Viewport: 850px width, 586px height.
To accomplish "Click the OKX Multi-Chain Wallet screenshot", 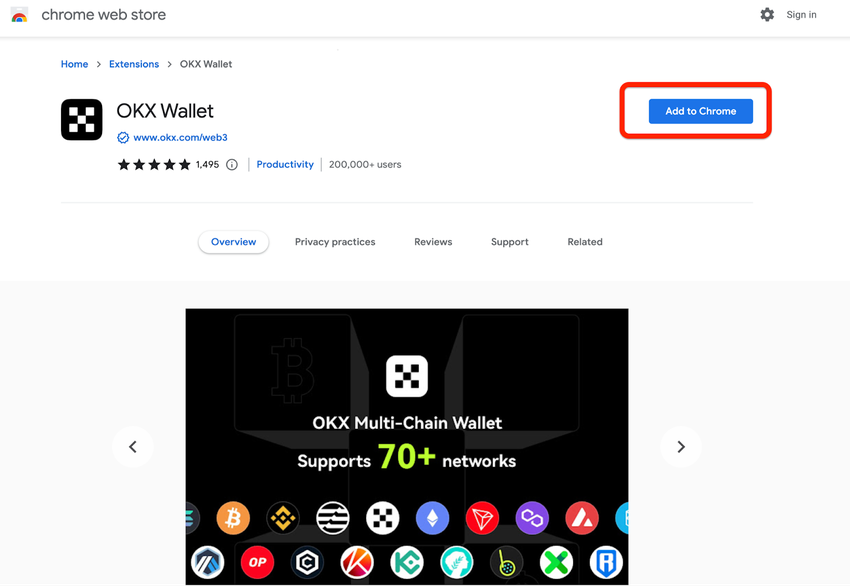I will tap(407, 447).
